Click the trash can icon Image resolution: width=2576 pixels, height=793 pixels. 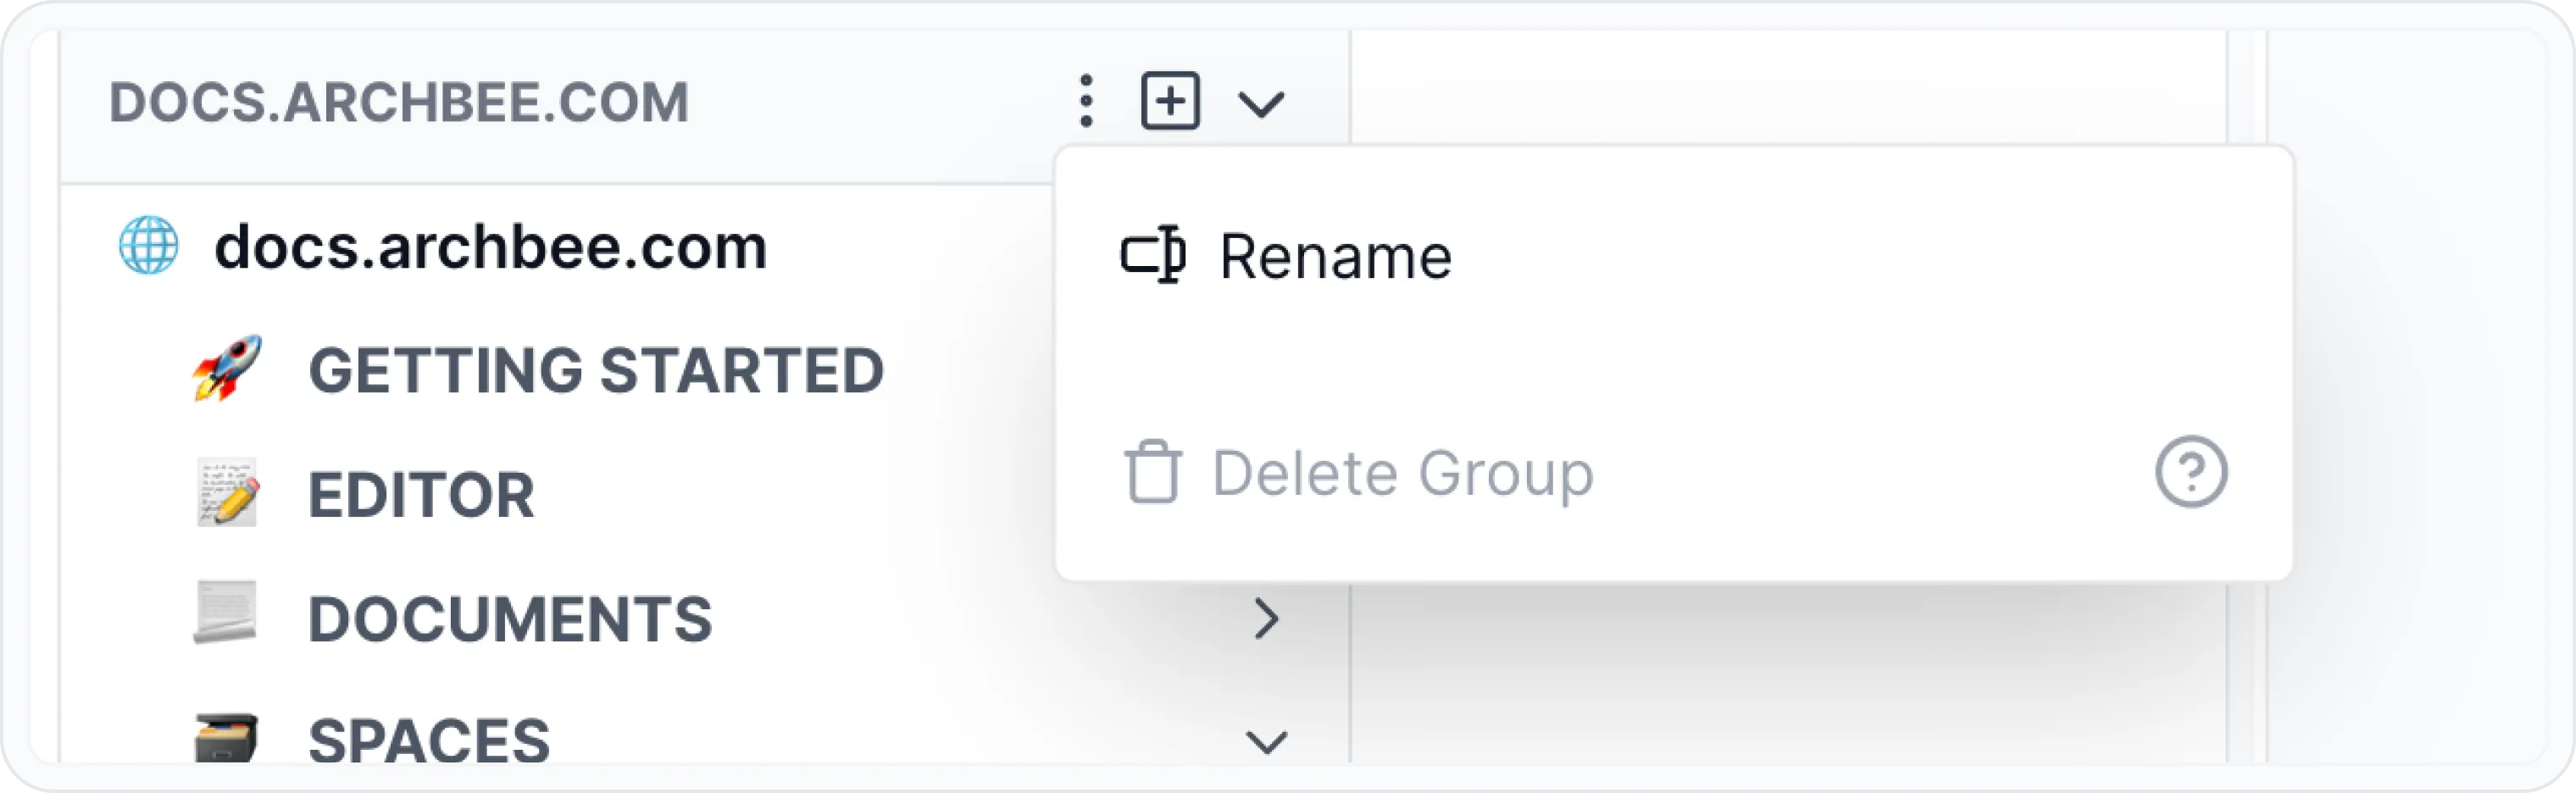click(x=1153, y=472)
